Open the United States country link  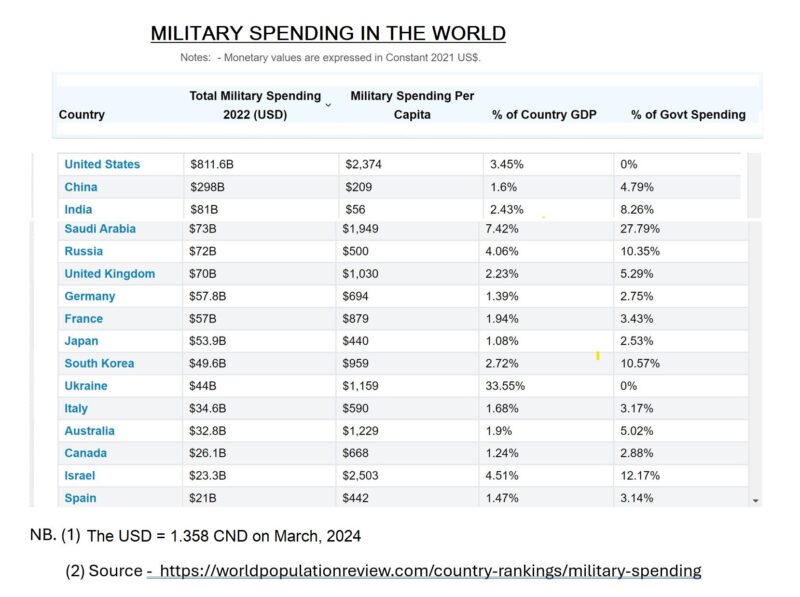(x=102, y=164)
